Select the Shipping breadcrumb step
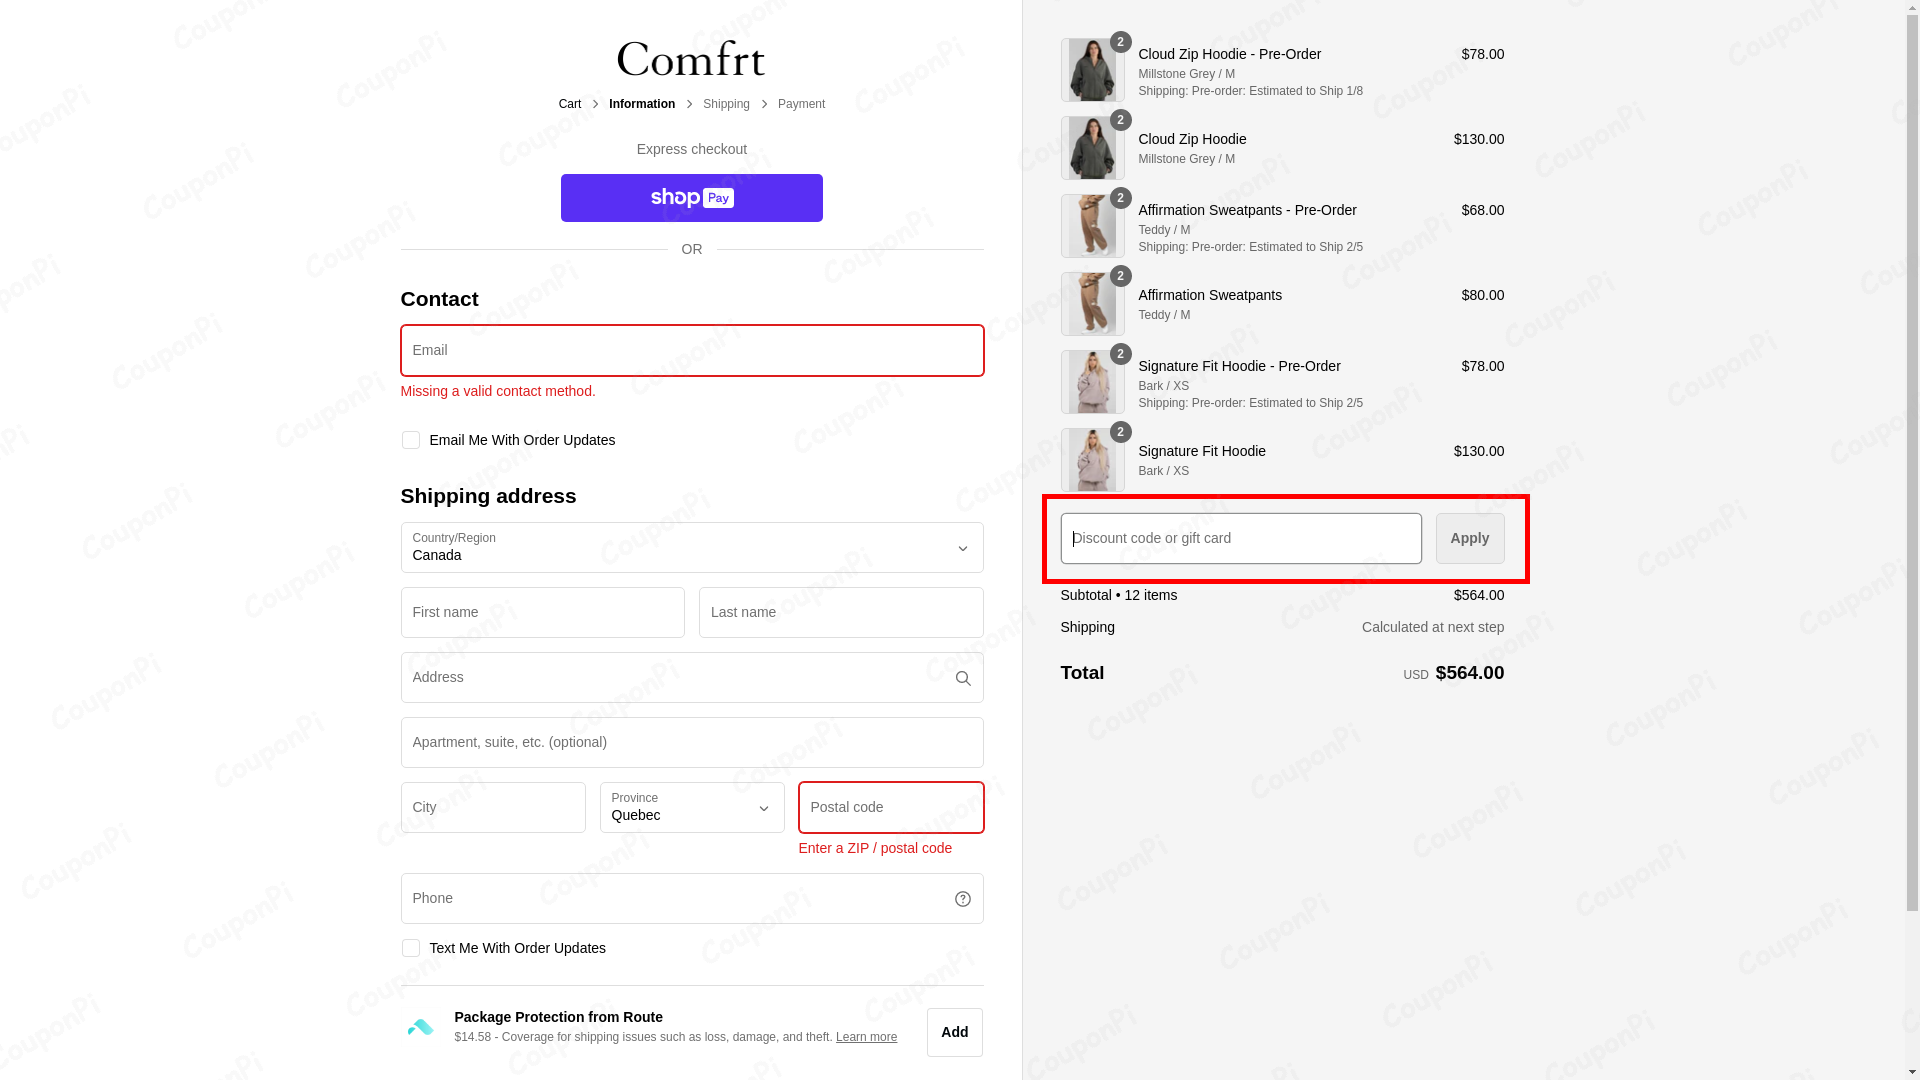 (x=726, y=103)
